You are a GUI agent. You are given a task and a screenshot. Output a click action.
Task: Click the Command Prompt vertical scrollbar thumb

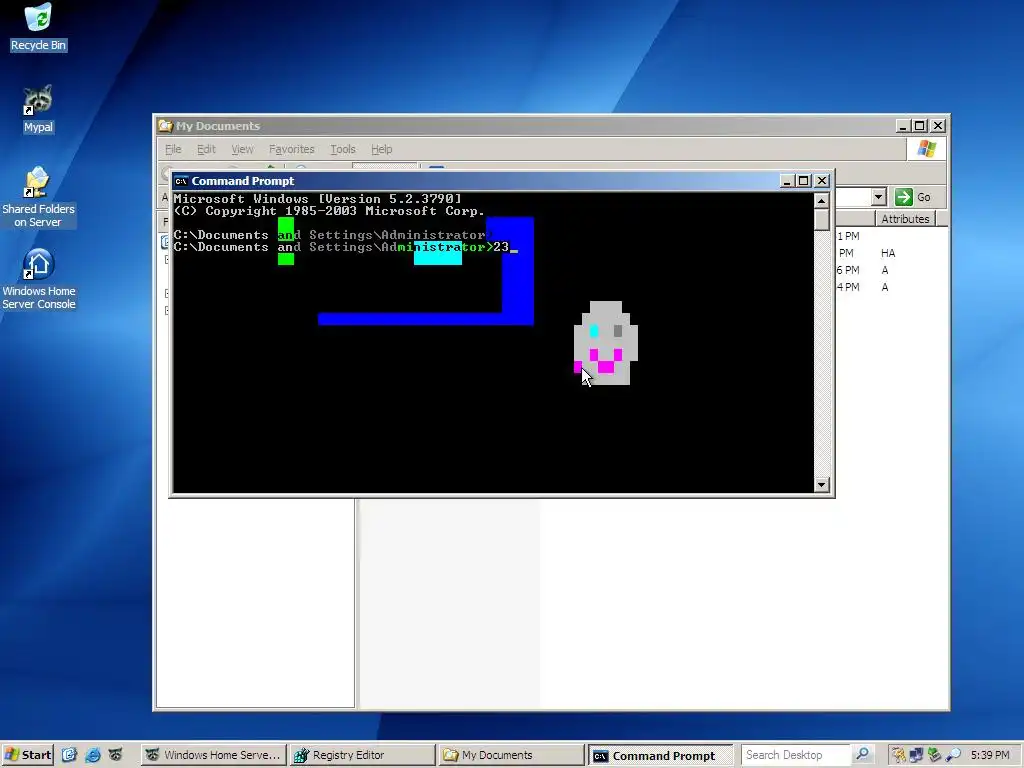(x=822, y=219)
